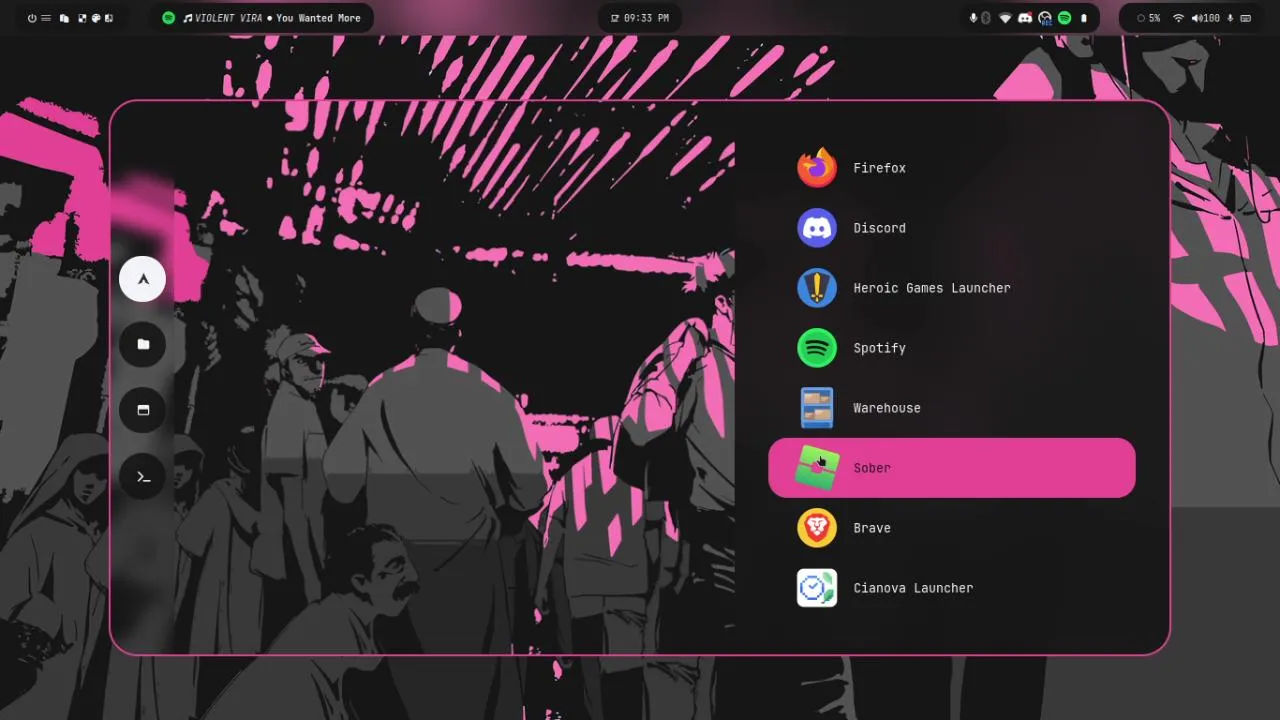Click the Firefox label text

point(880,168)
